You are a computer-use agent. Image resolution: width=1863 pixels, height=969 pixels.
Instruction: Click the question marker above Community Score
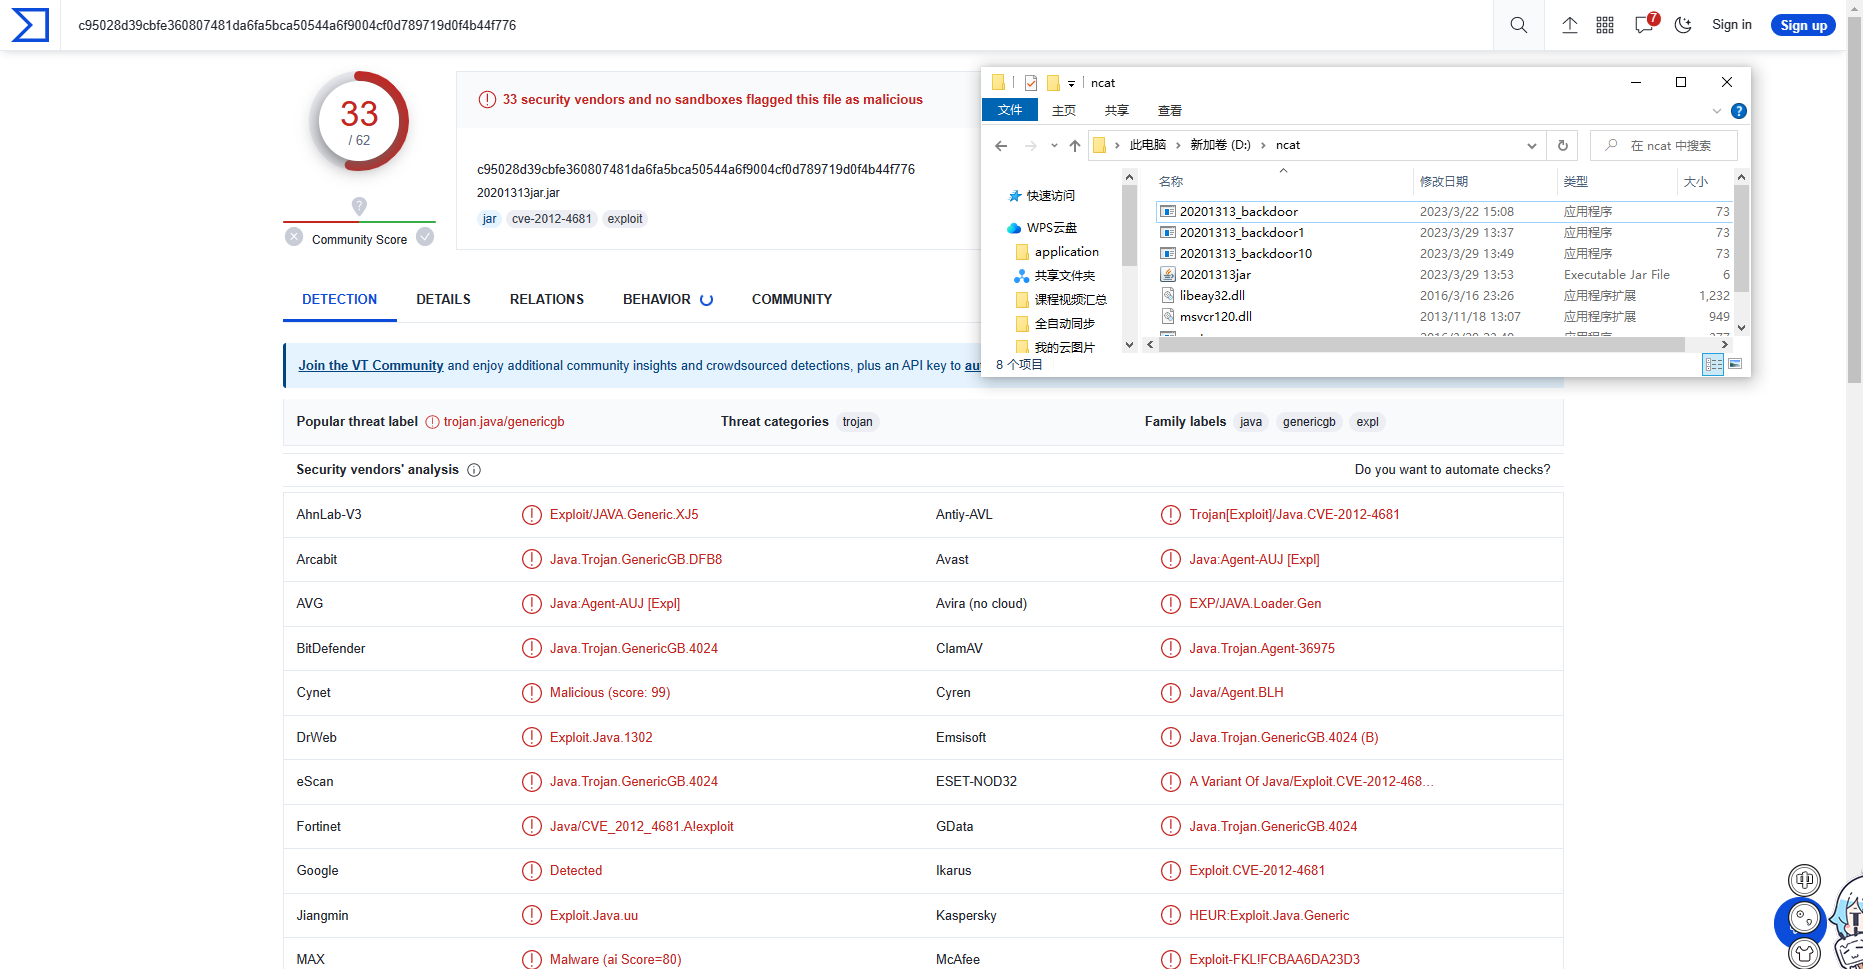coord(359,206)
